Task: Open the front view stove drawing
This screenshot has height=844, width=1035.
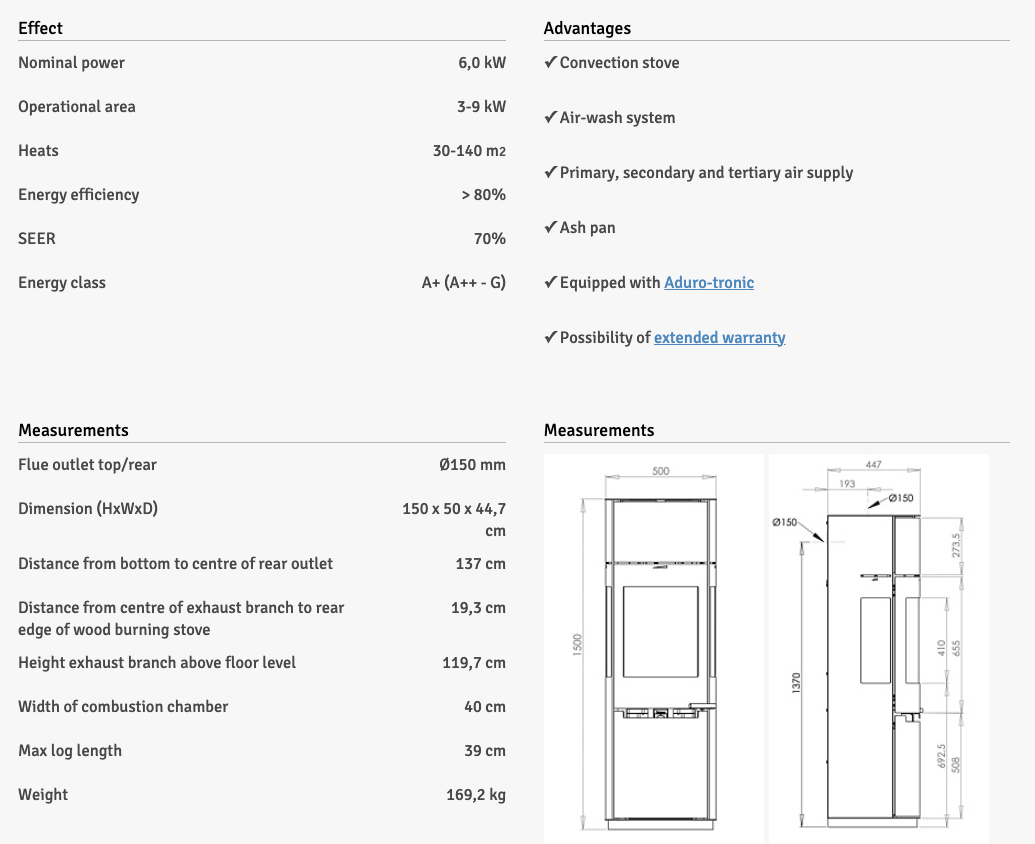Action: click(x=654, y=648)
